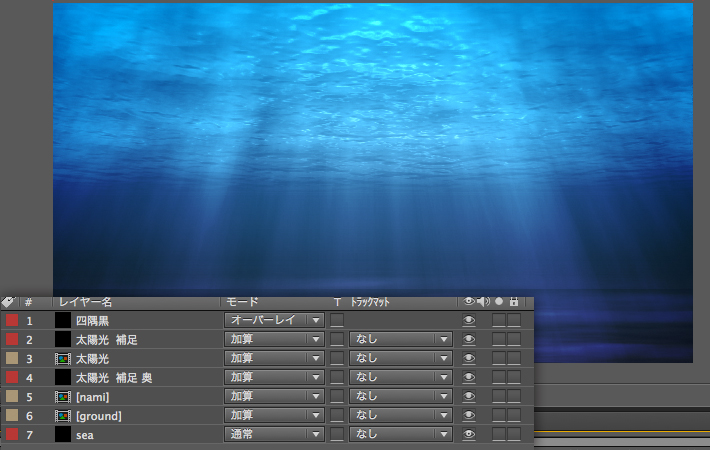Click the label tag icon in the column header
Viewport: 710px width, 450px height.
pyautogui.click(x=8, y=301)
